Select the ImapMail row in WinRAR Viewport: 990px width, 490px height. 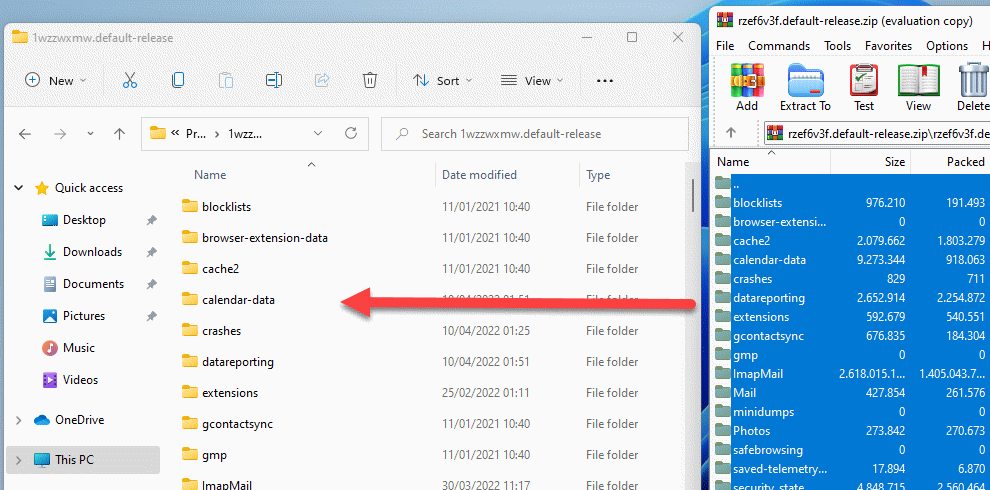[x=851, y=374]
